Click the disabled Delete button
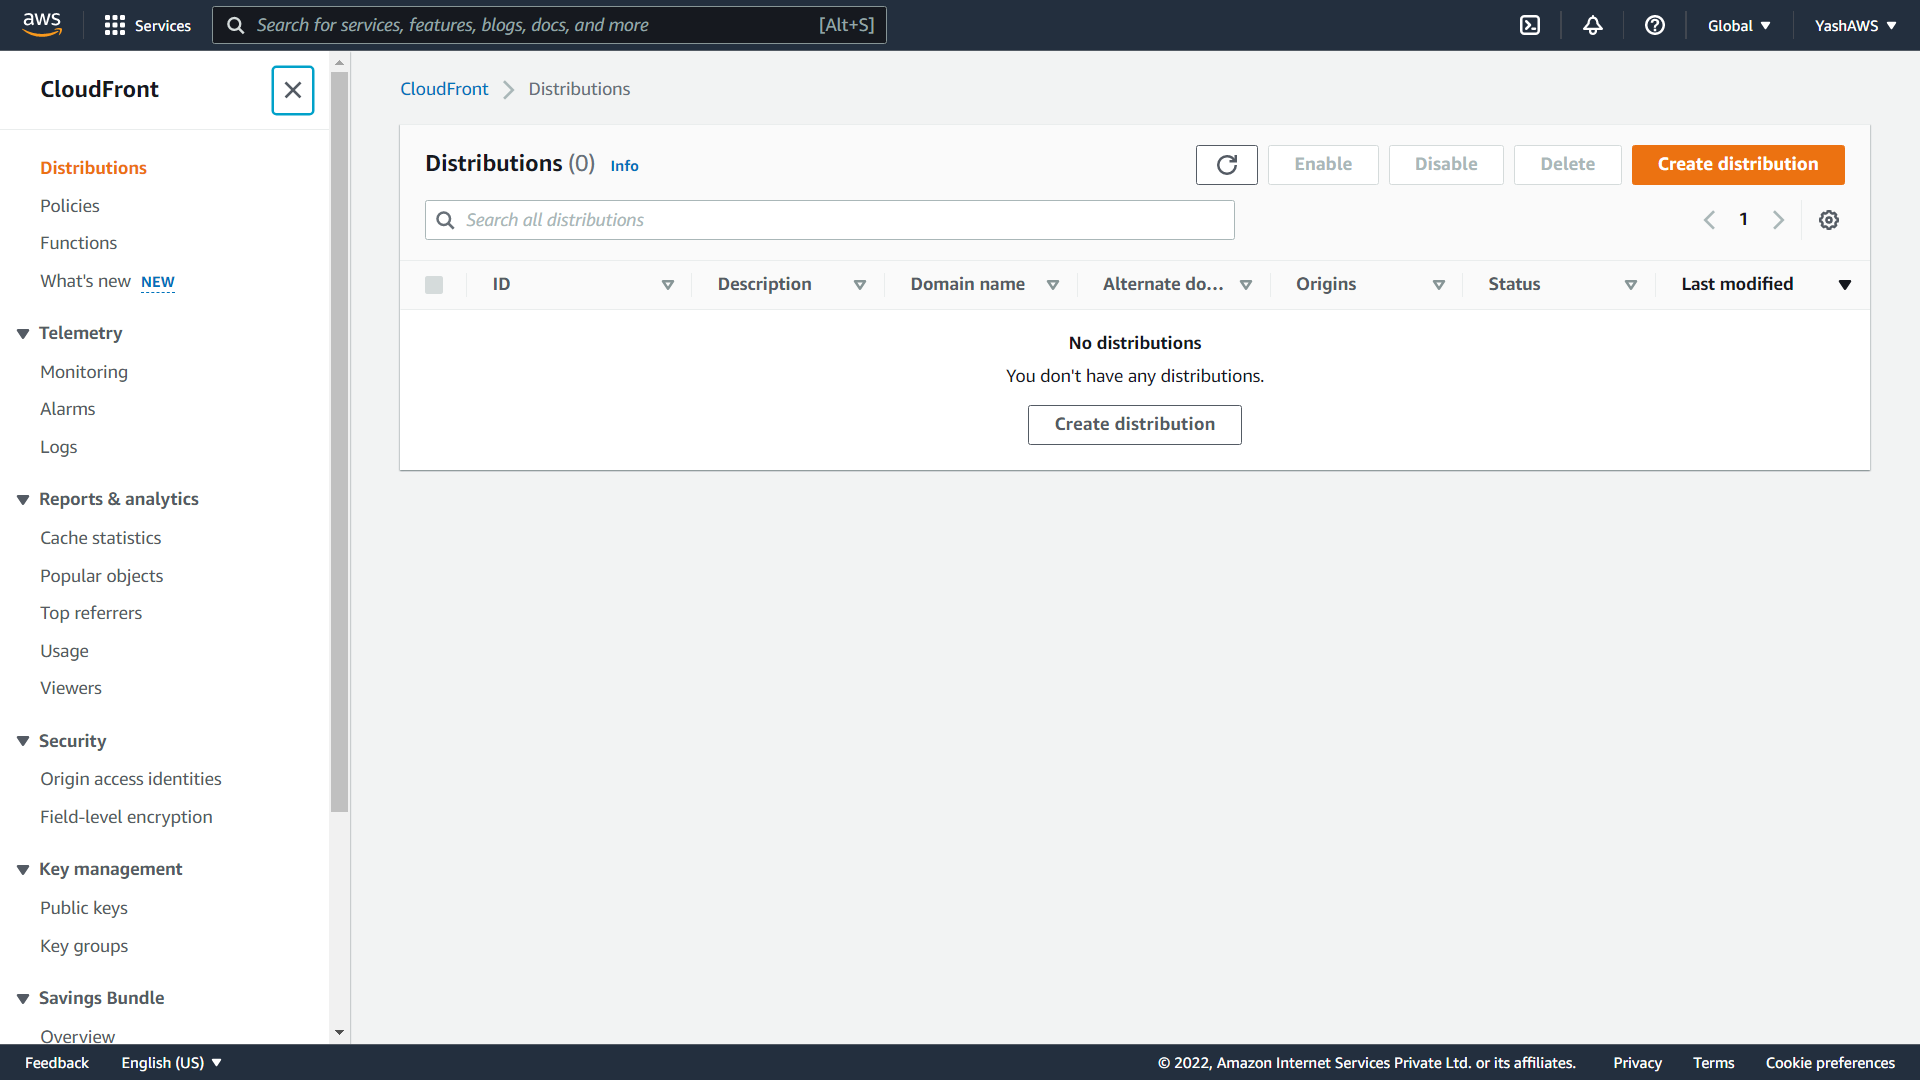This screenshot has width=1920, height=1080. point(1568,164)
